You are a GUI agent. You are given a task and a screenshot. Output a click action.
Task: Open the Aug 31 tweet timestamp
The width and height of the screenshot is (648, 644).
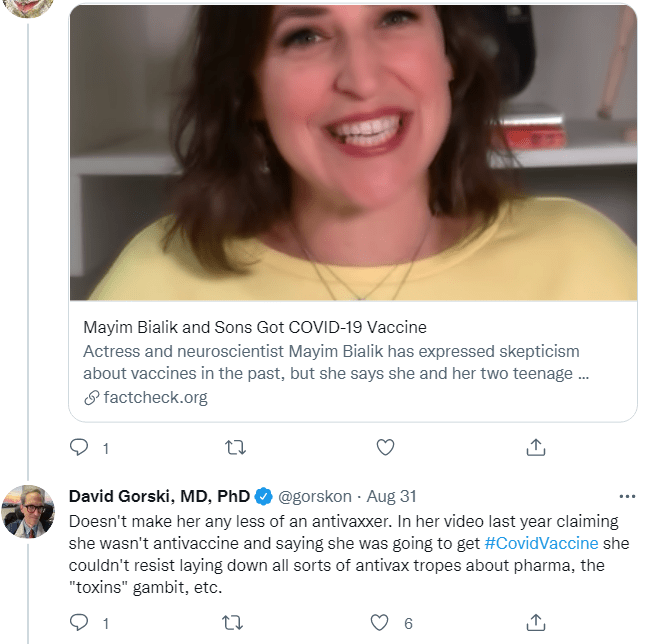point(392,496)
